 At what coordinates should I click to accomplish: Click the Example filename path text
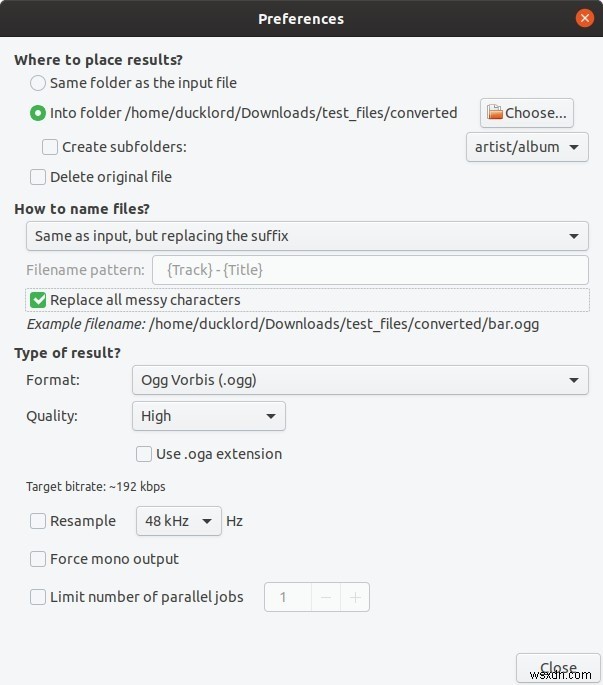[x=344, y=325]
